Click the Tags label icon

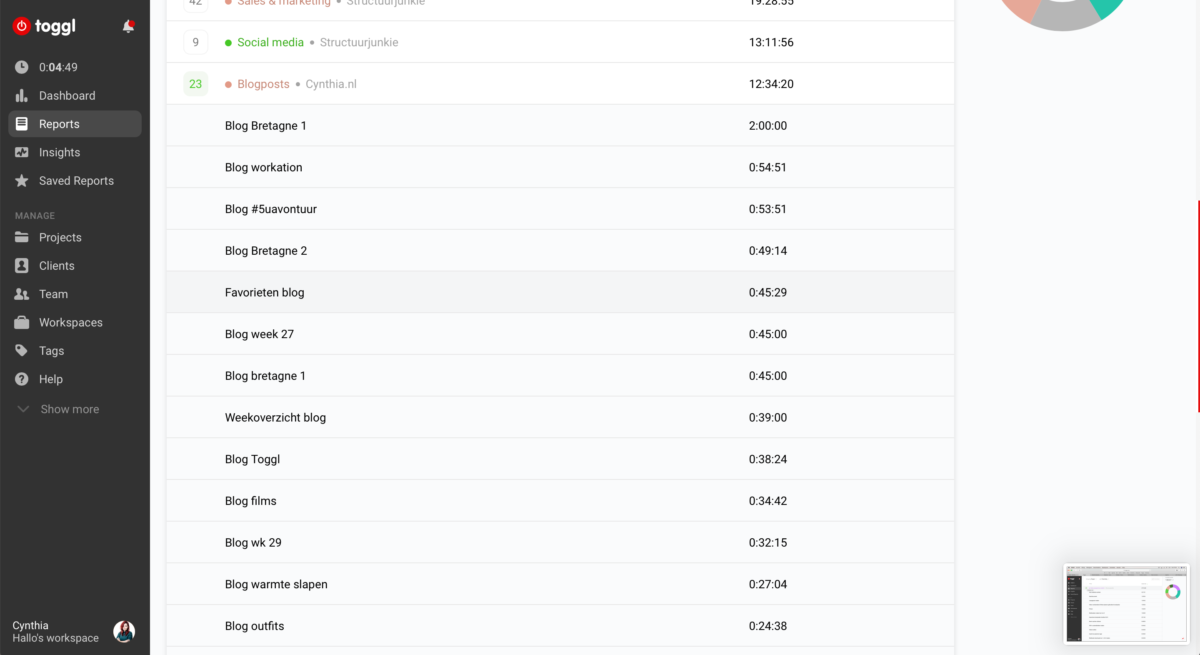pos(22,351)
